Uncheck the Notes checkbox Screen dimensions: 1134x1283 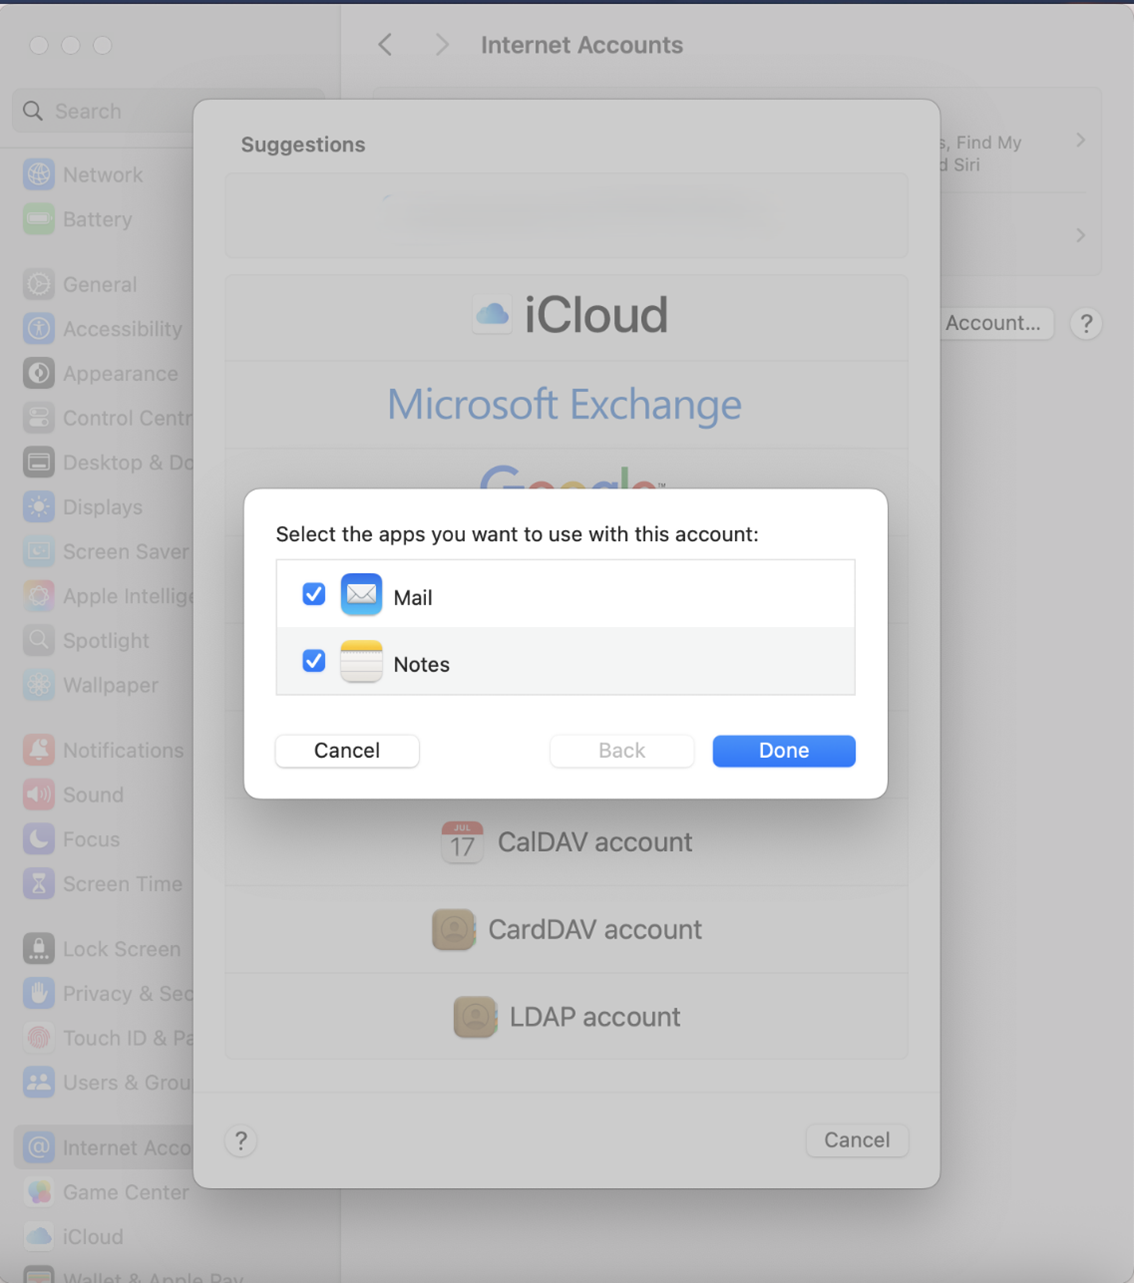pyautogui.click(x=314, y=661)
